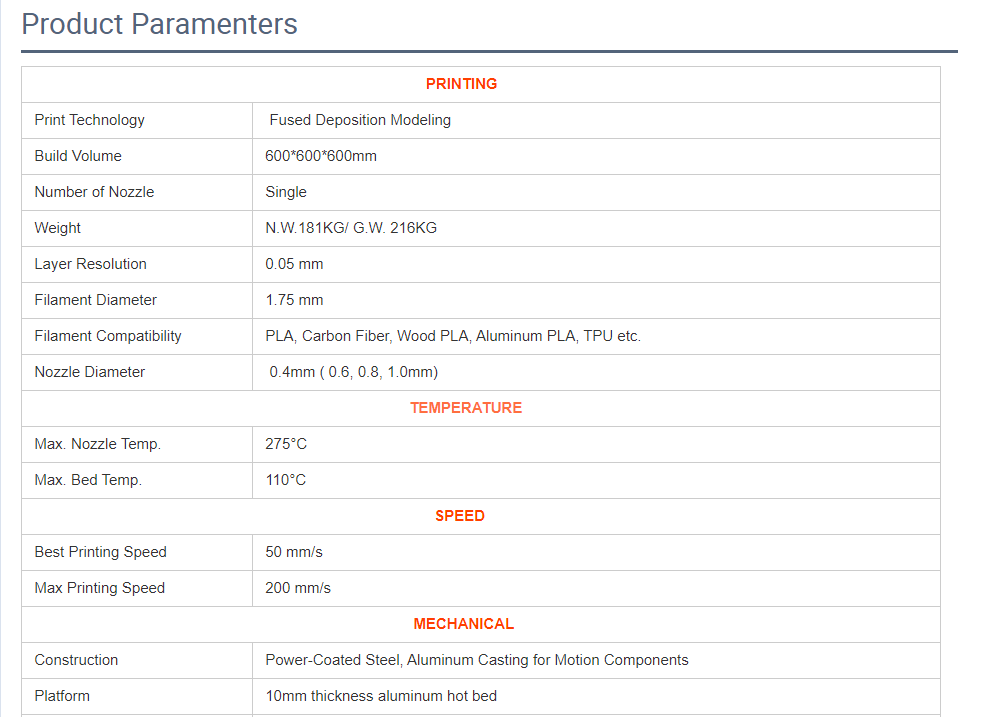Select the TEMPERATURE section header
Viewport: 984px width, 717px height.
click(466, 408)
